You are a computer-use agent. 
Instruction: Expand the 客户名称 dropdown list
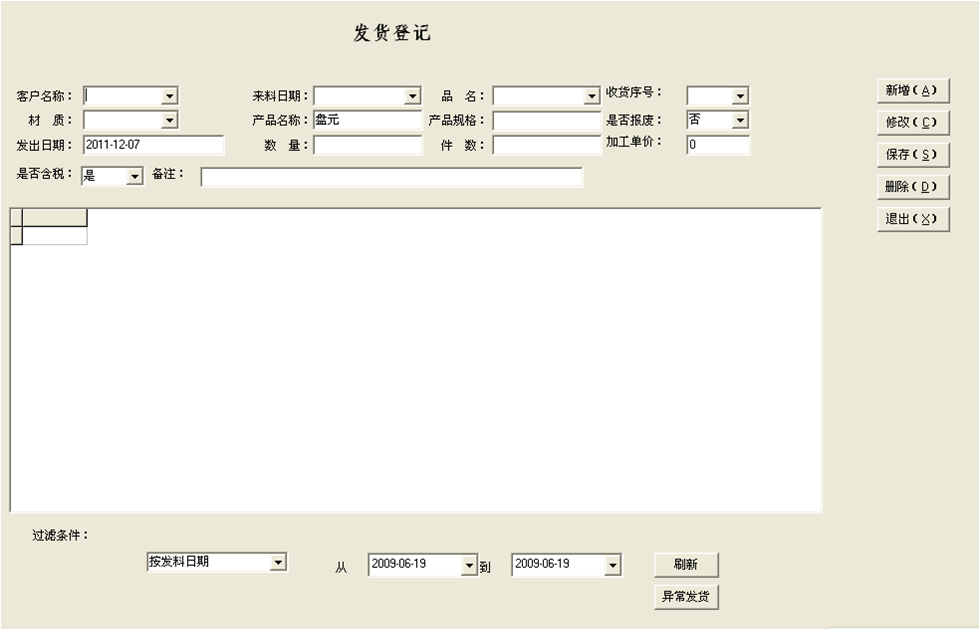coord(169,96)
